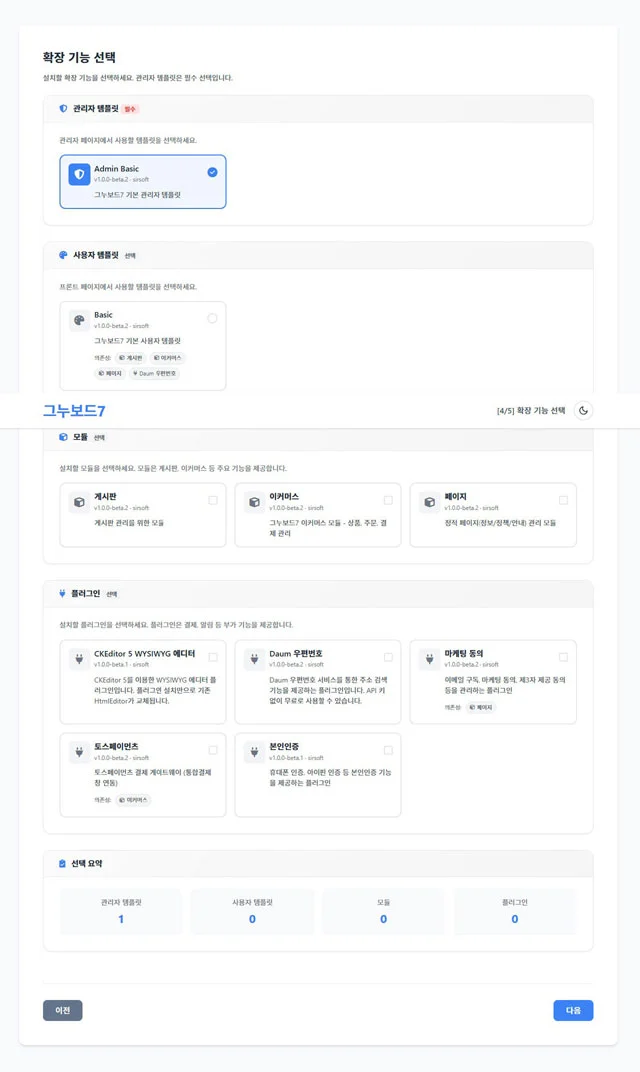Image resolution: width=640 pixels, height=1072 pixels.
Task: Click the Daum 우편번호 dependency tag in Basic
Action: coord(155,373)
